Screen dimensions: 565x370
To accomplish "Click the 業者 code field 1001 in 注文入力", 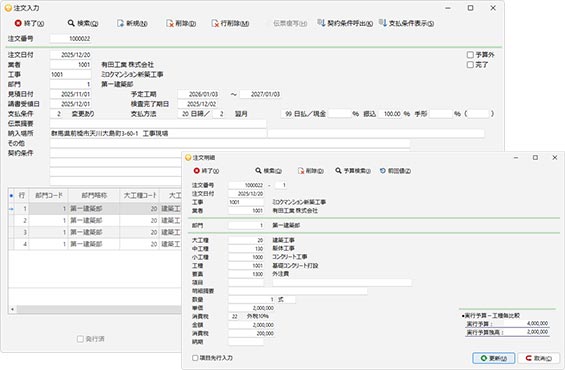I will (70, 65).
